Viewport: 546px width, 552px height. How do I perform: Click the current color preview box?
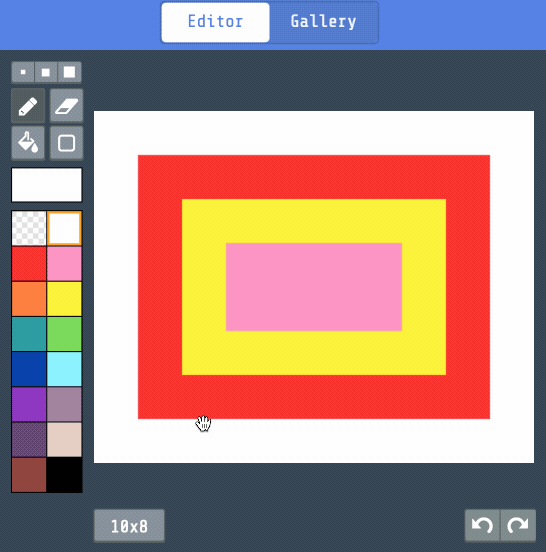click(47, 185)
